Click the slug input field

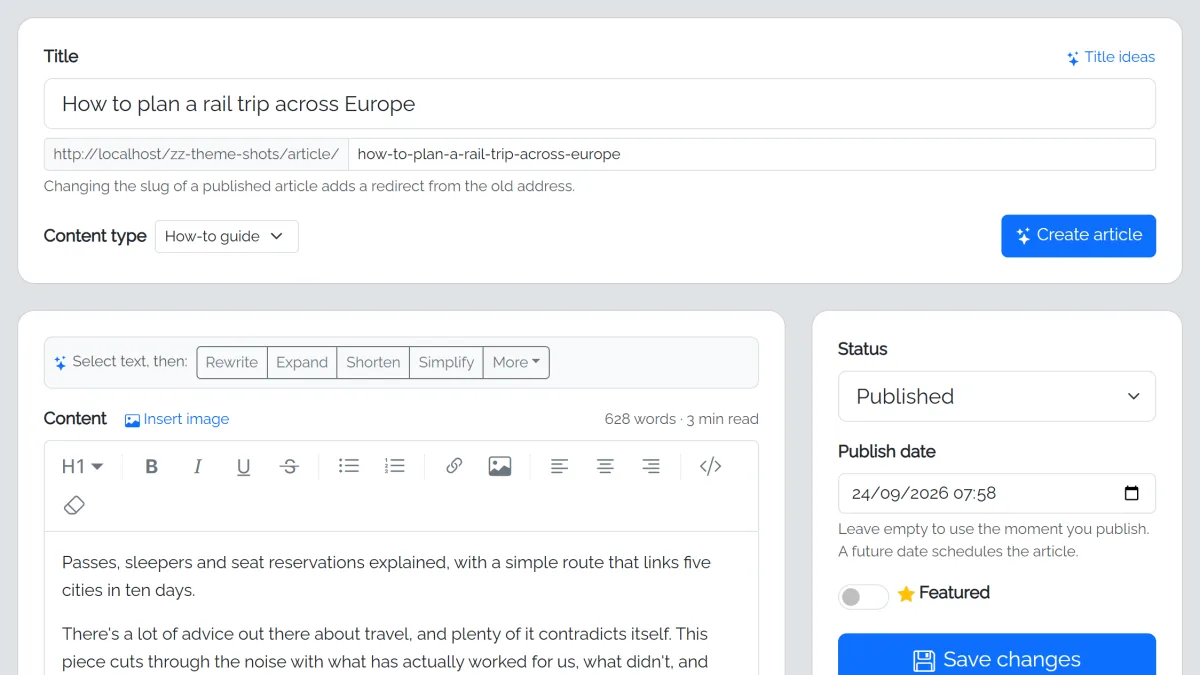tap(752, 154)
